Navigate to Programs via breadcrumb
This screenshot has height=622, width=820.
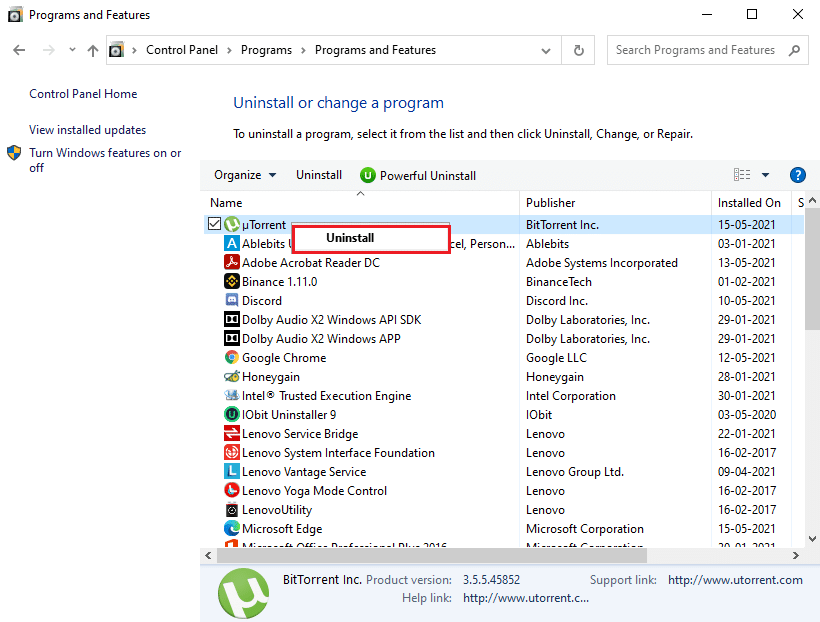pyautogui.click(x=266, y=49)
